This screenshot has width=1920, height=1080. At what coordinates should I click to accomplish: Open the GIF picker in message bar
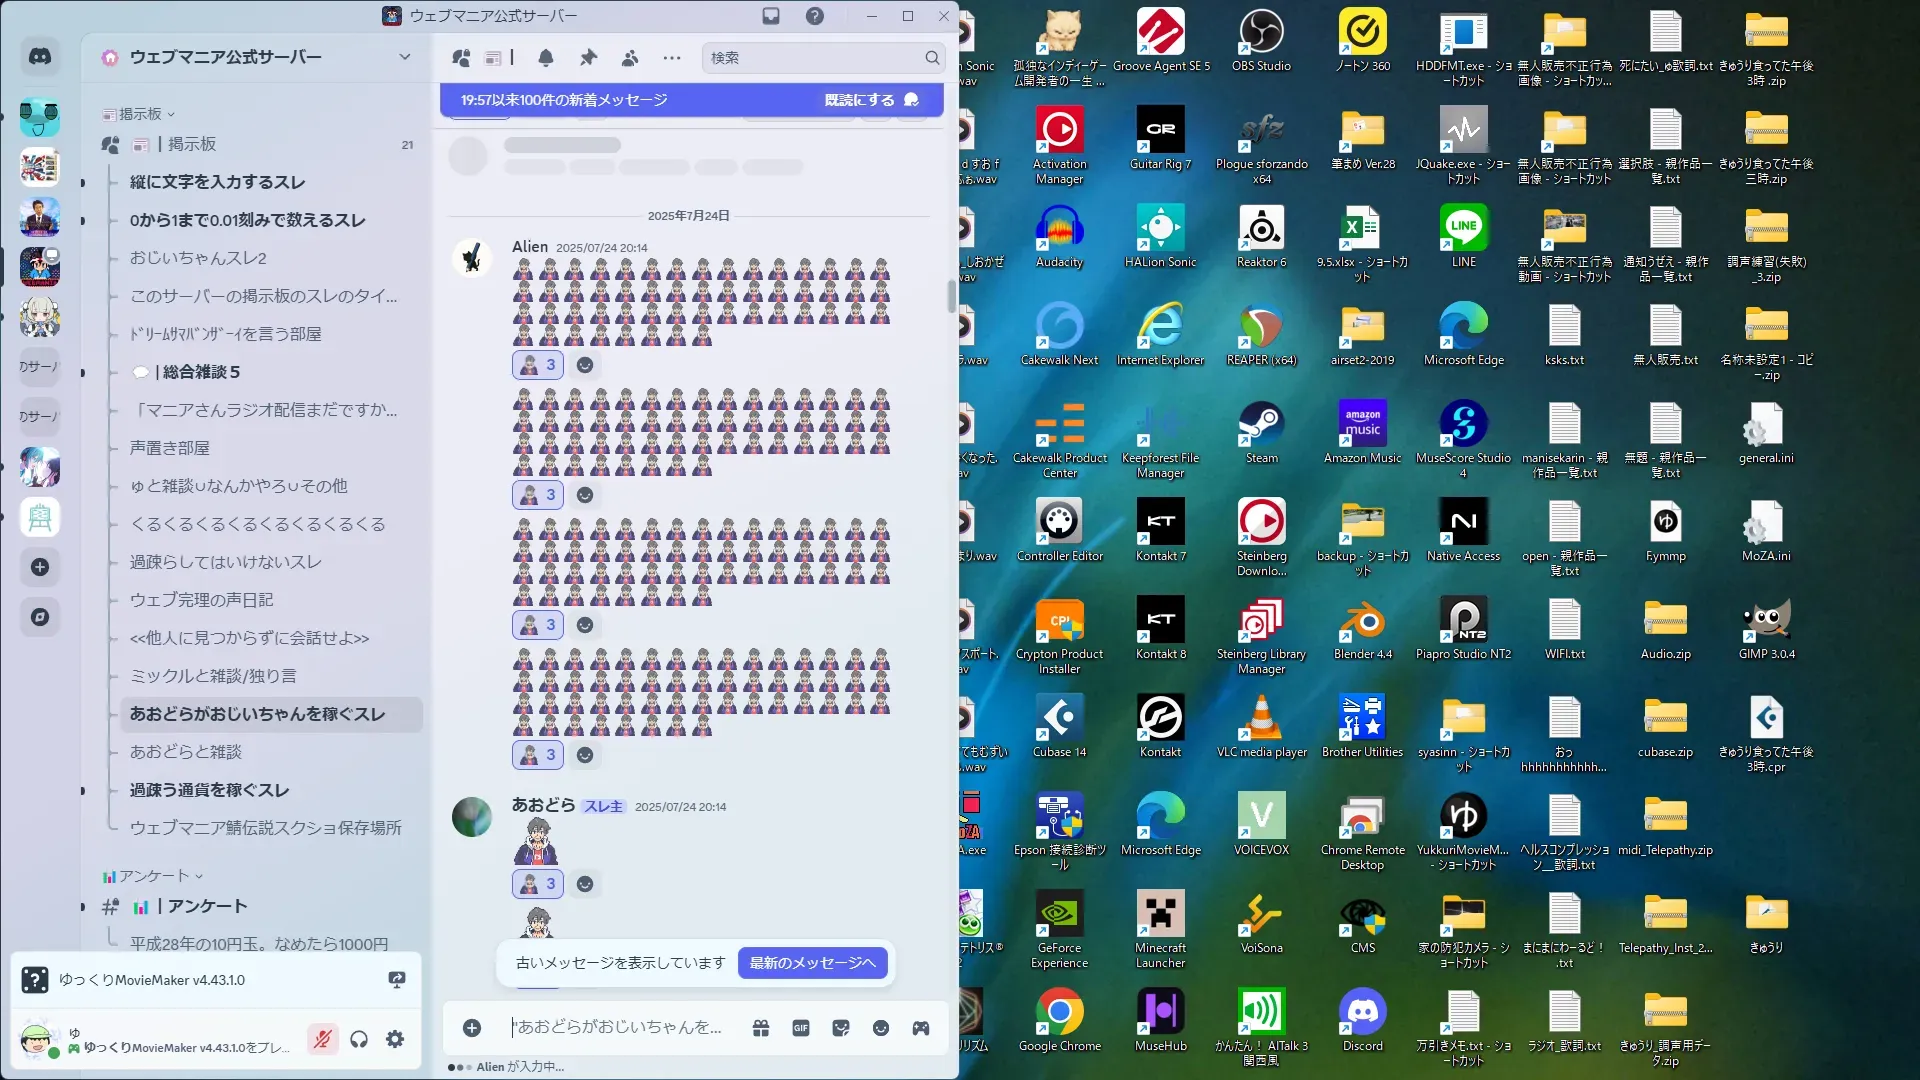click(801, 1028)
